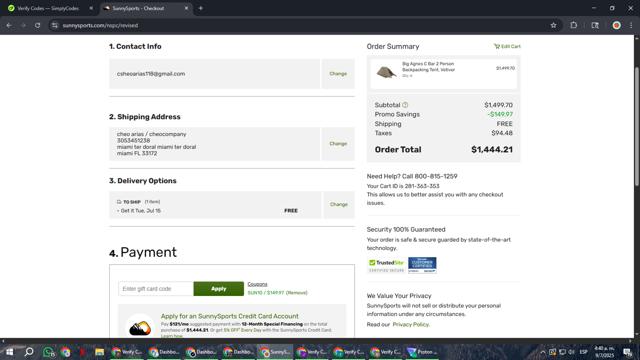Close the SunnySports Checkout tab
Screen dimensions: 640x360
click(x=187, y=8)
